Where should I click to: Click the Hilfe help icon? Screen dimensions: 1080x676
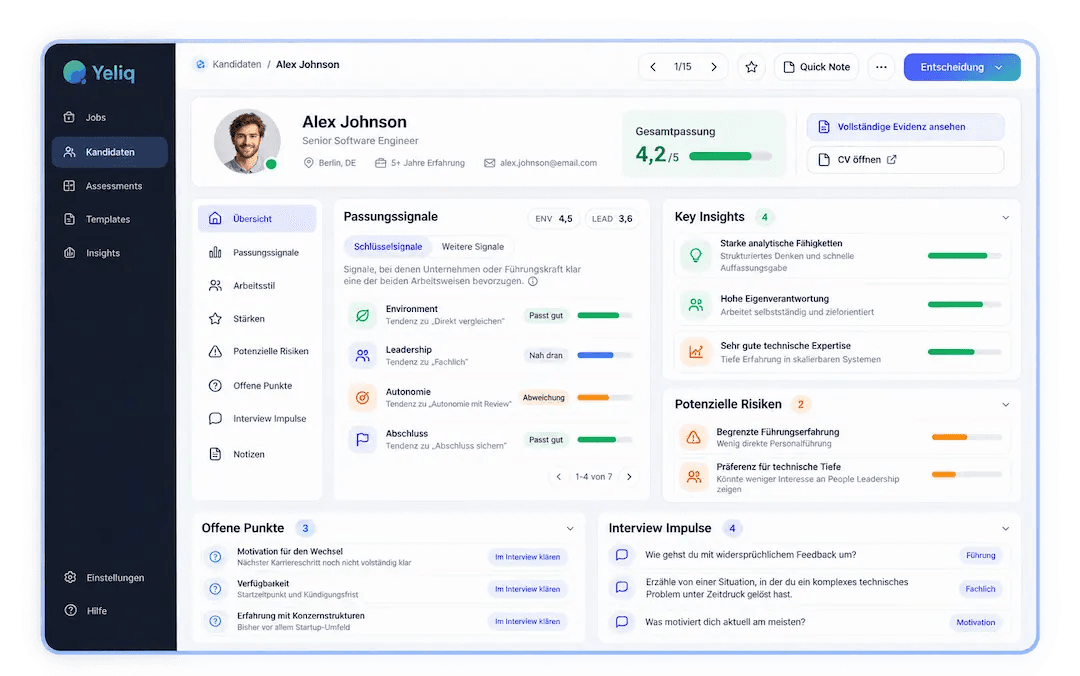point(70,610)
